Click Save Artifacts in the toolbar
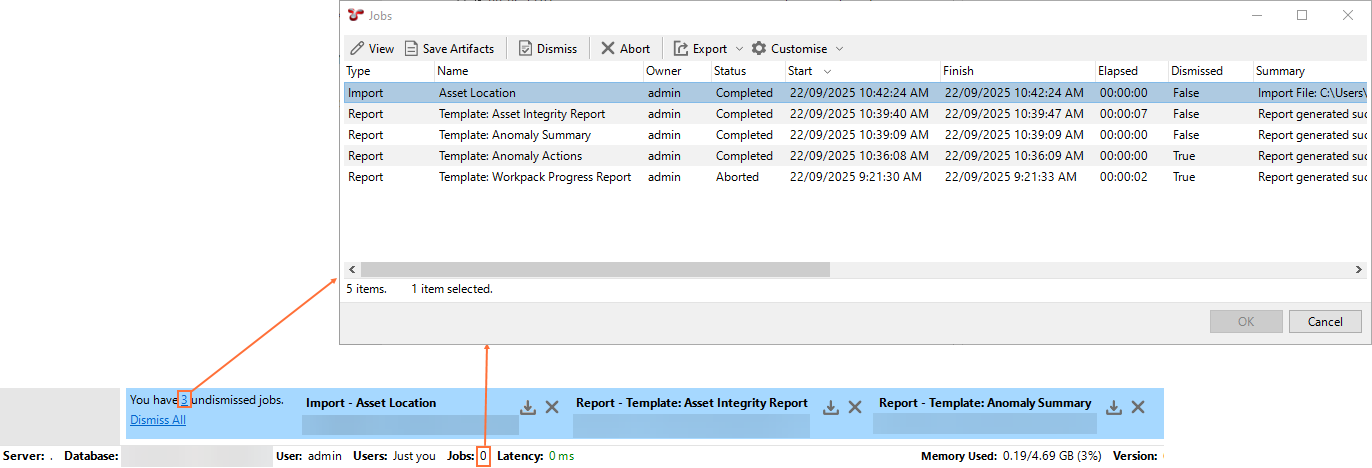This screenshot has width=1372, height=468. click(449, 48)
